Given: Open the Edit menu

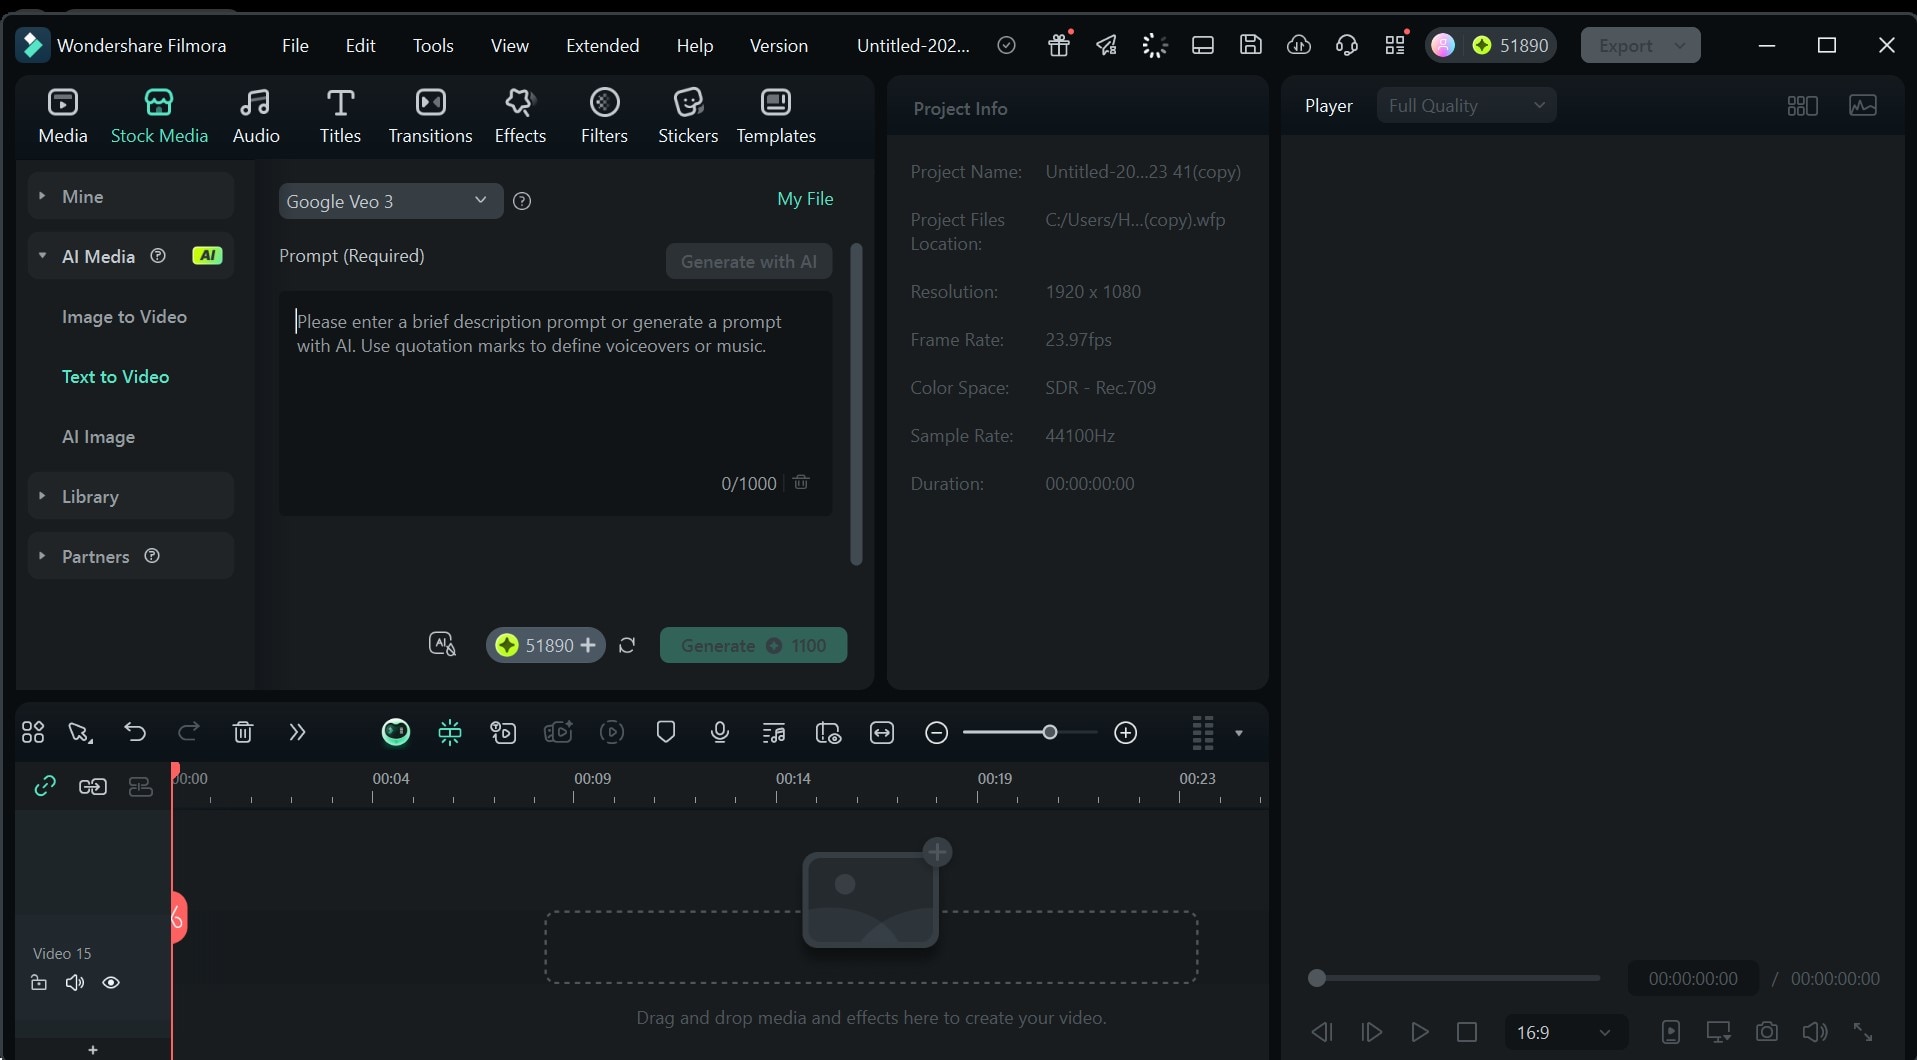Looking at the screenshot, I should 360,45.
